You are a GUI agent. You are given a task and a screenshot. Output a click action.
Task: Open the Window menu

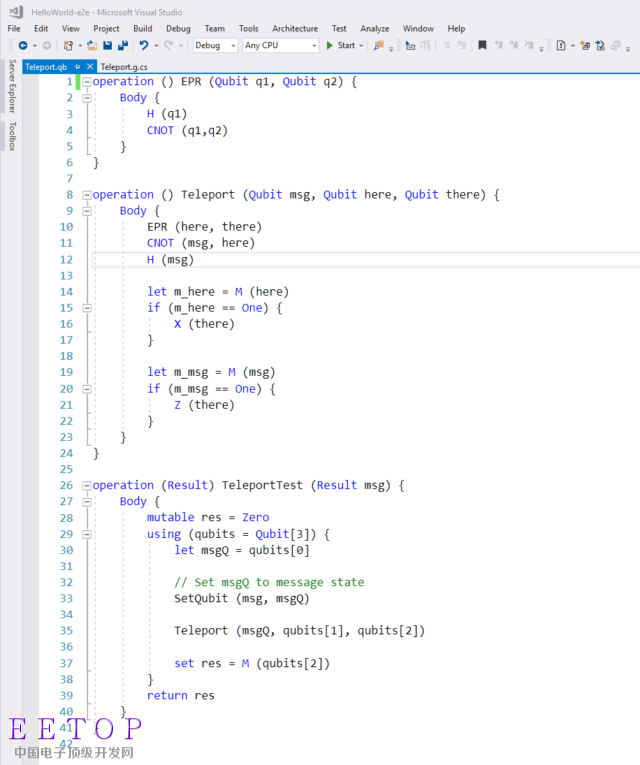[x=418, y=29]
